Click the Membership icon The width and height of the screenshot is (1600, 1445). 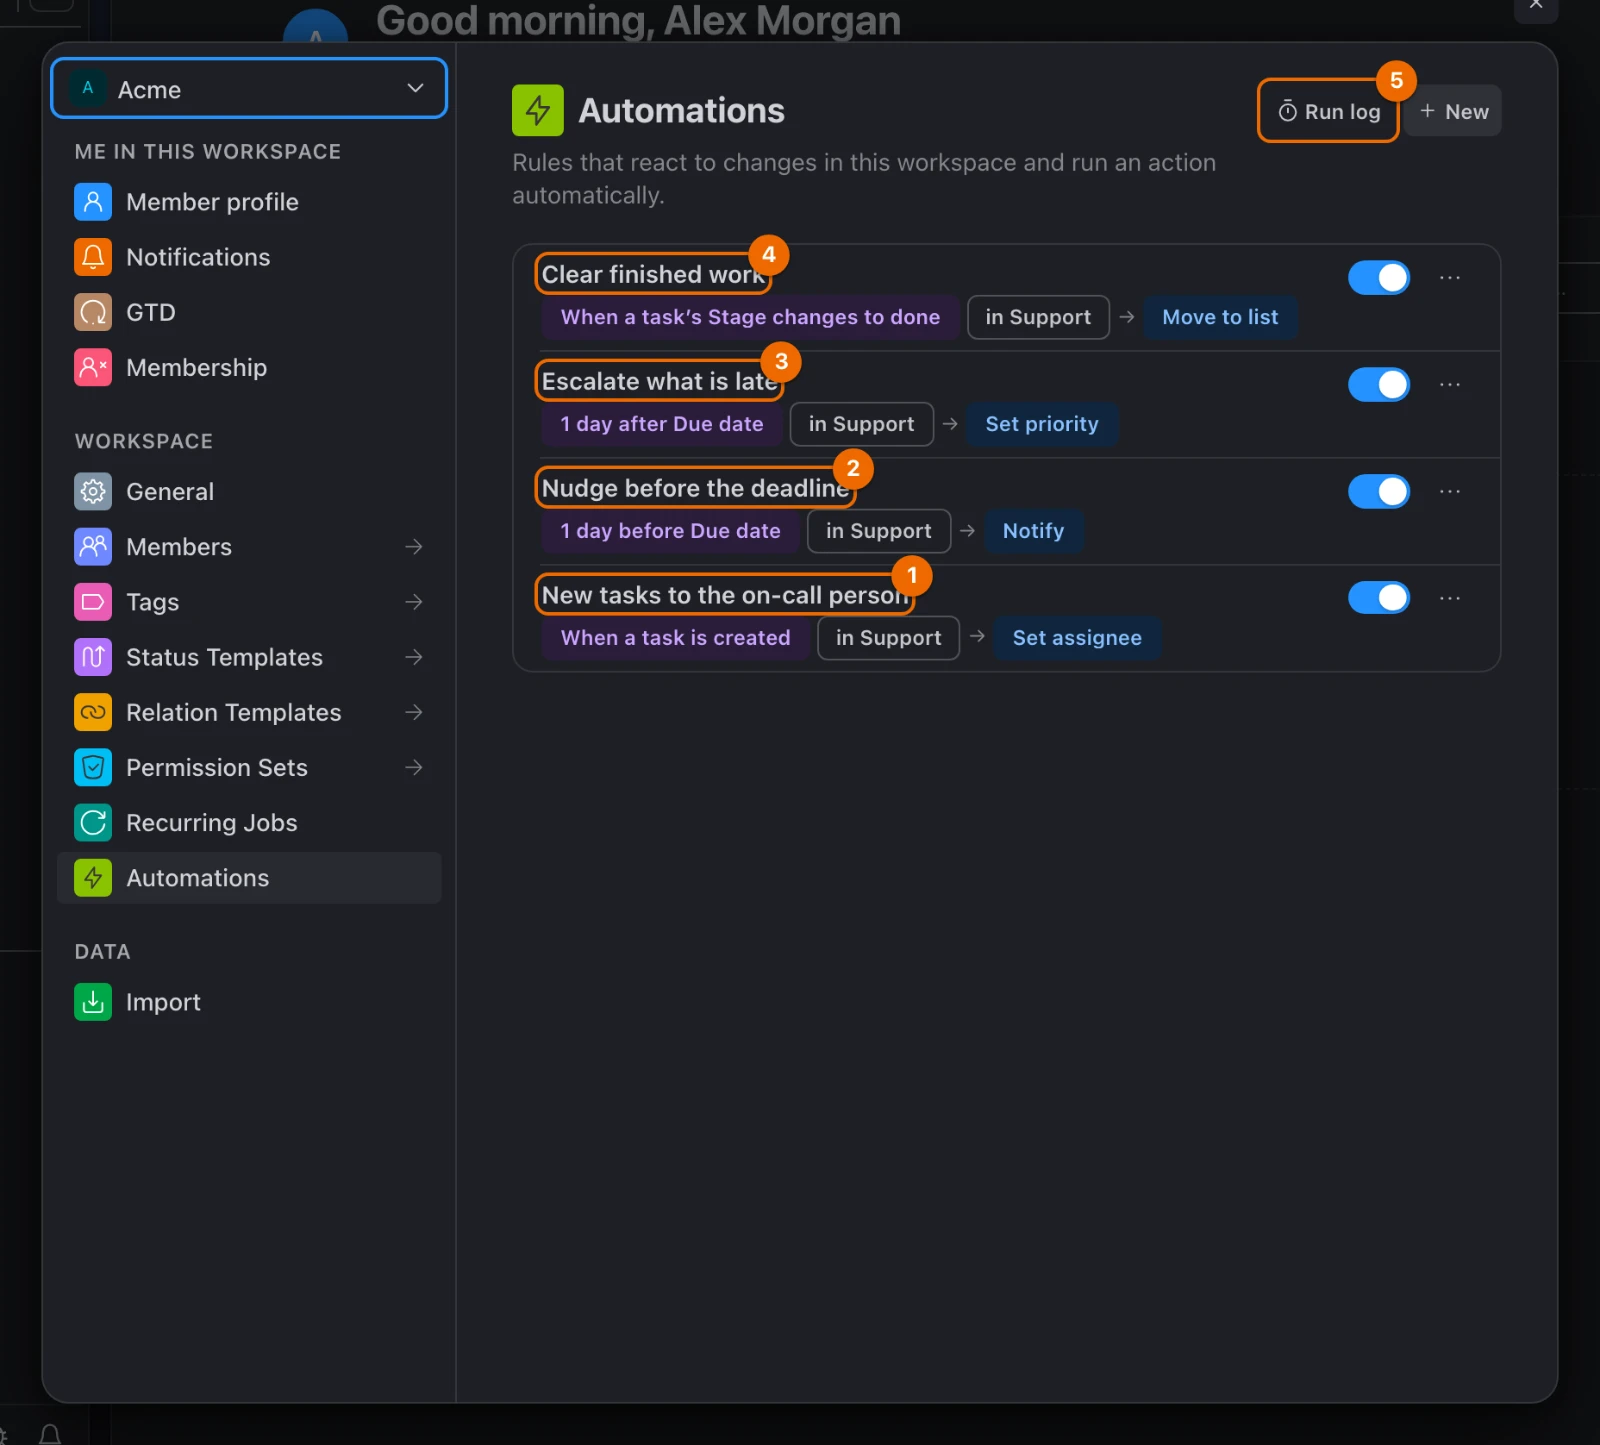93,367
